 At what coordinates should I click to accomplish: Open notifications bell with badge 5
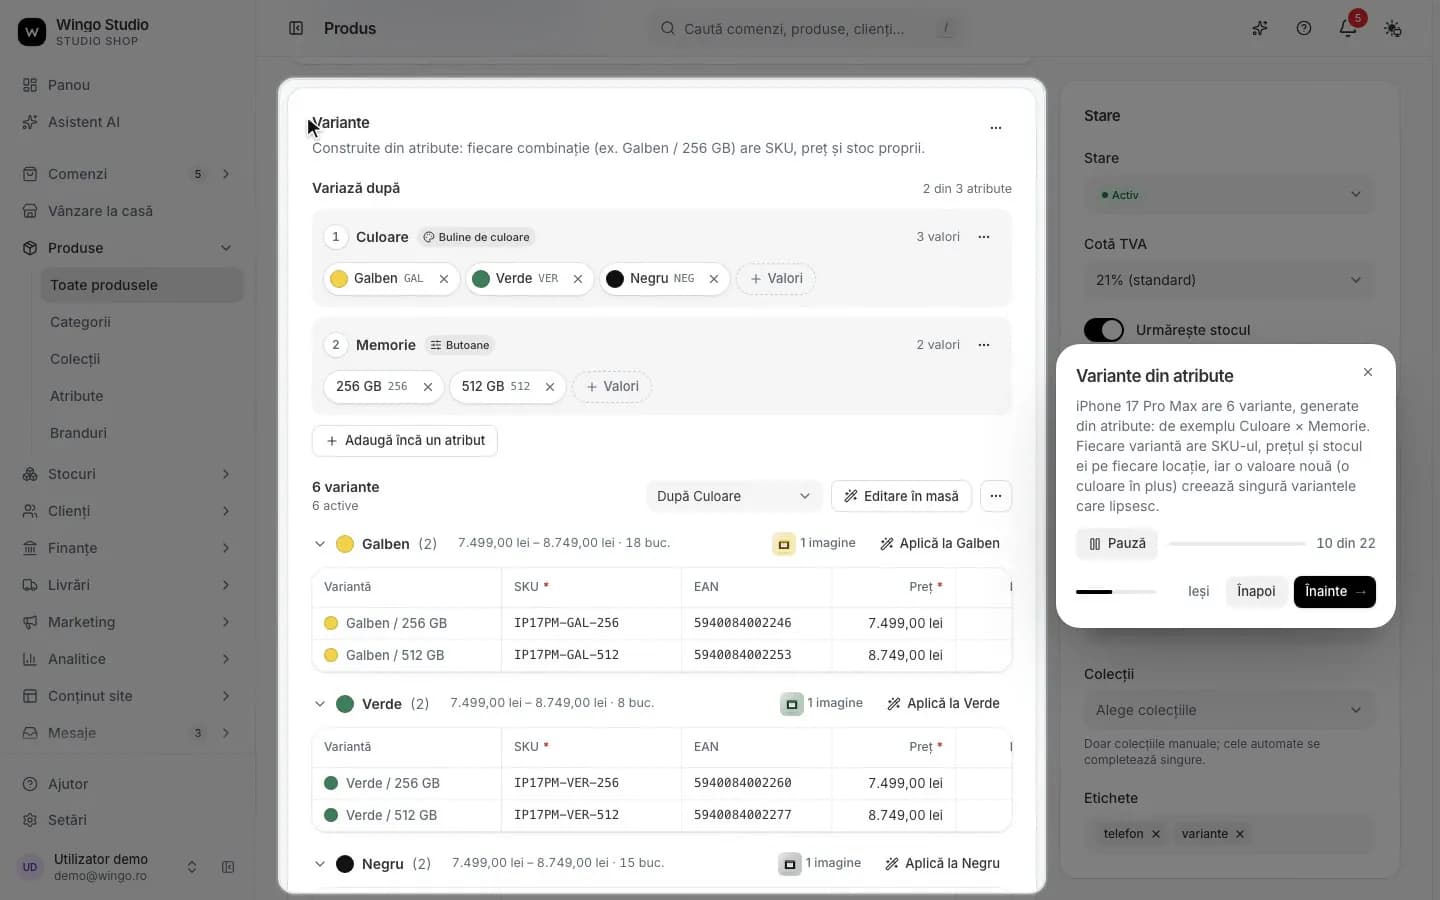[1348, 28]
